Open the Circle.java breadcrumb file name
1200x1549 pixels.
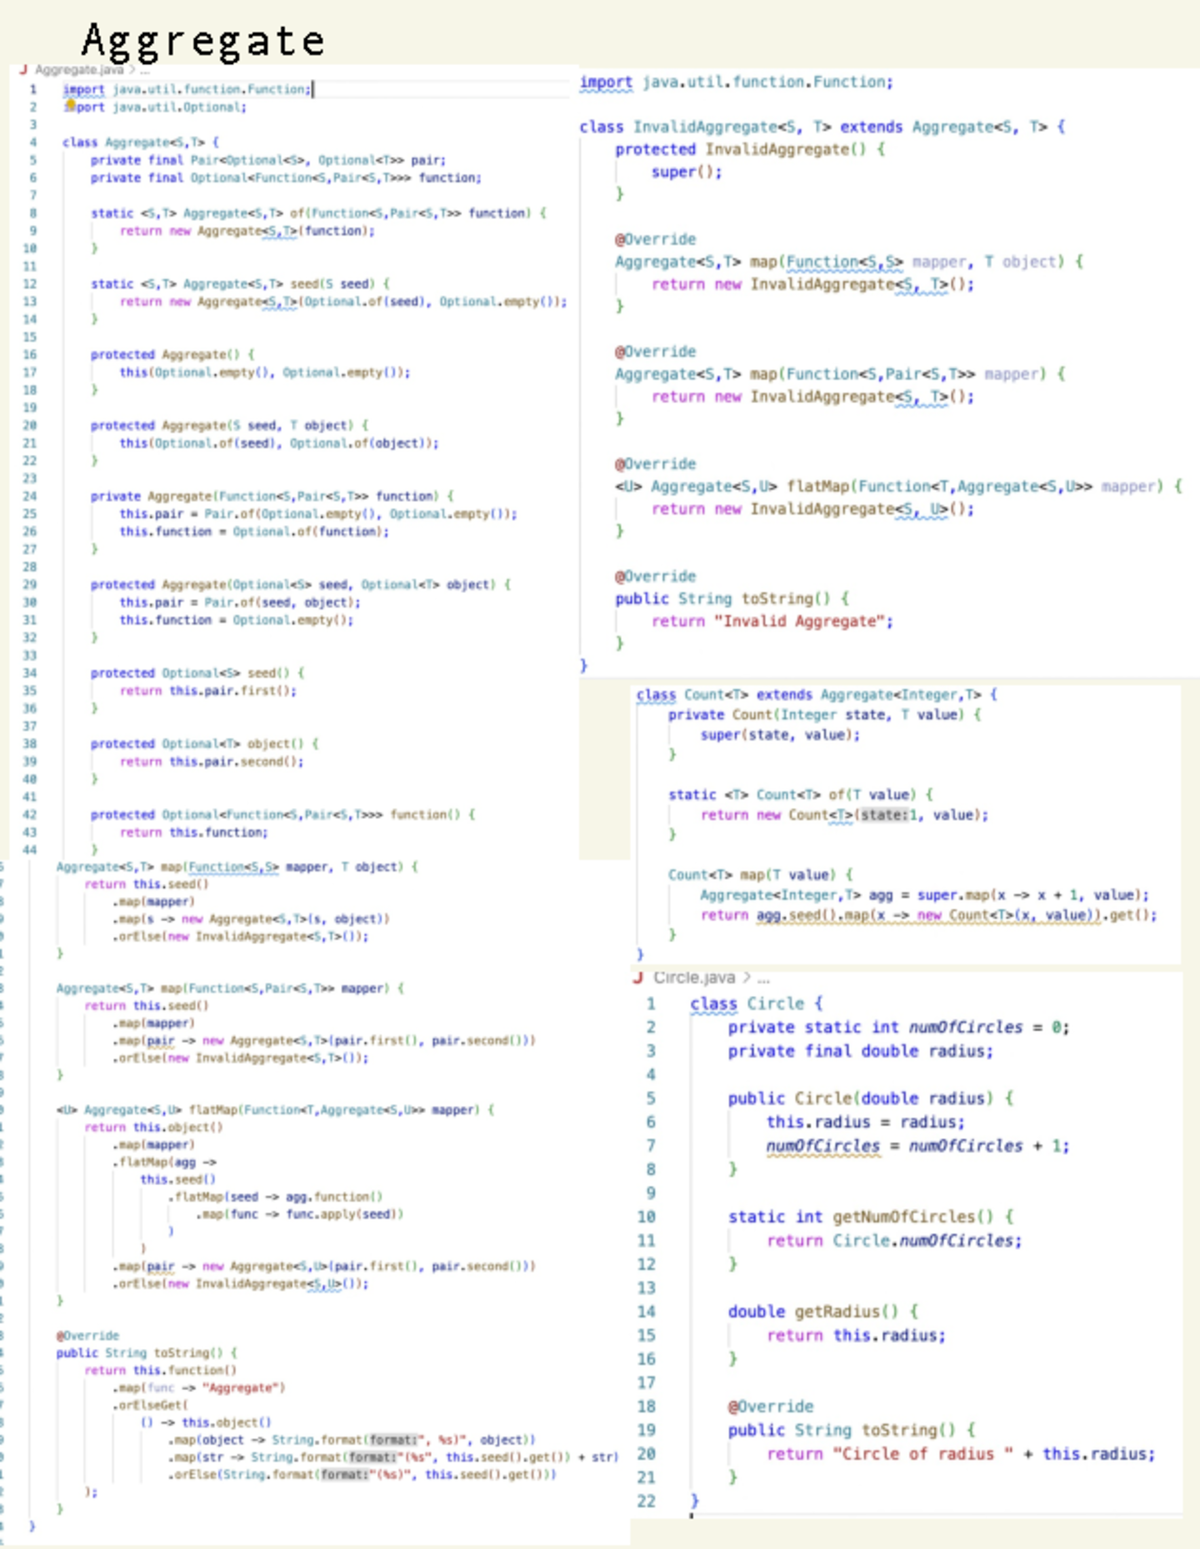coord(694,977)
